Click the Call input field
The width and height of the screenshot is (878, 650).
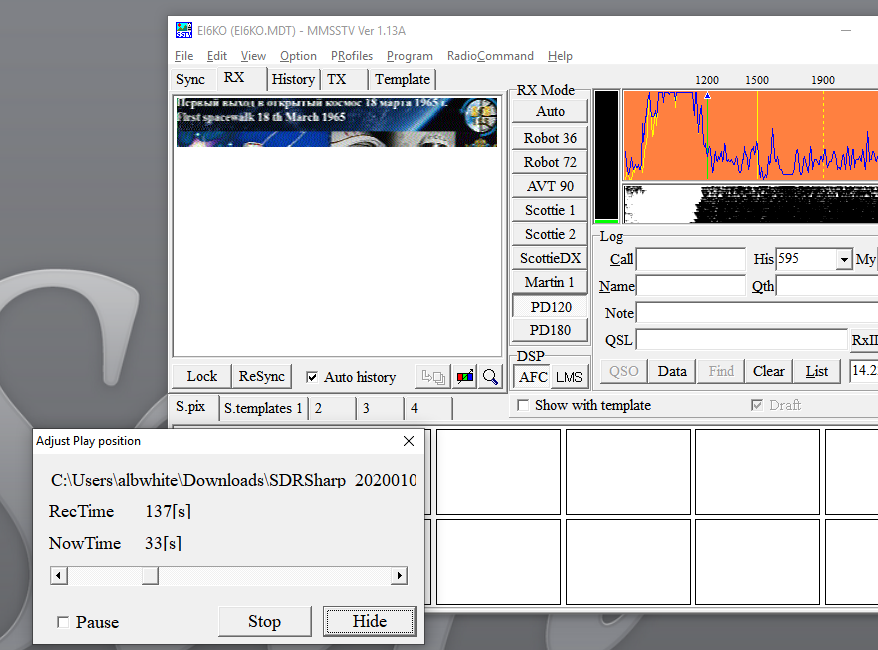(691, 259)
